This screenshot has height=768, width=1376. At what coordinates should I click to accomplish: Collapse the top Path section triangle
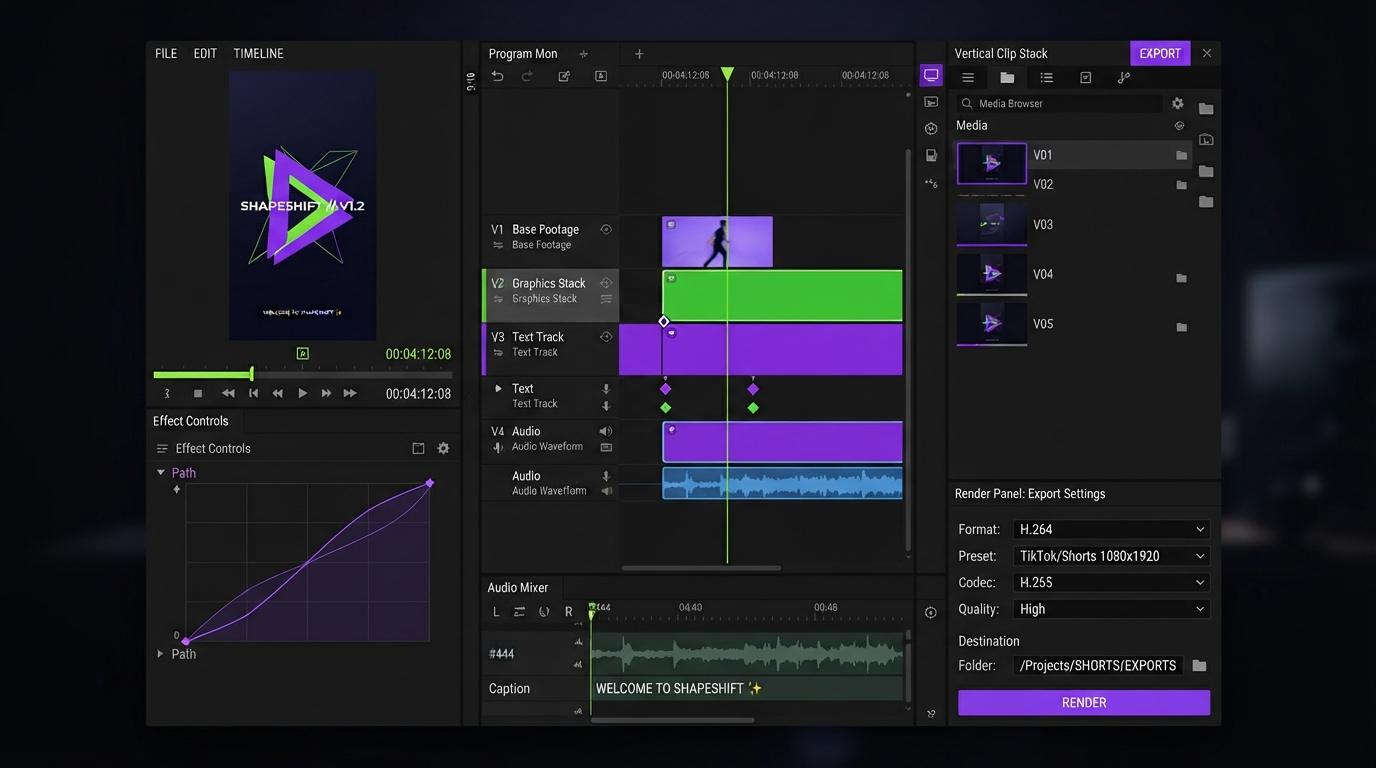click(161, 473)
